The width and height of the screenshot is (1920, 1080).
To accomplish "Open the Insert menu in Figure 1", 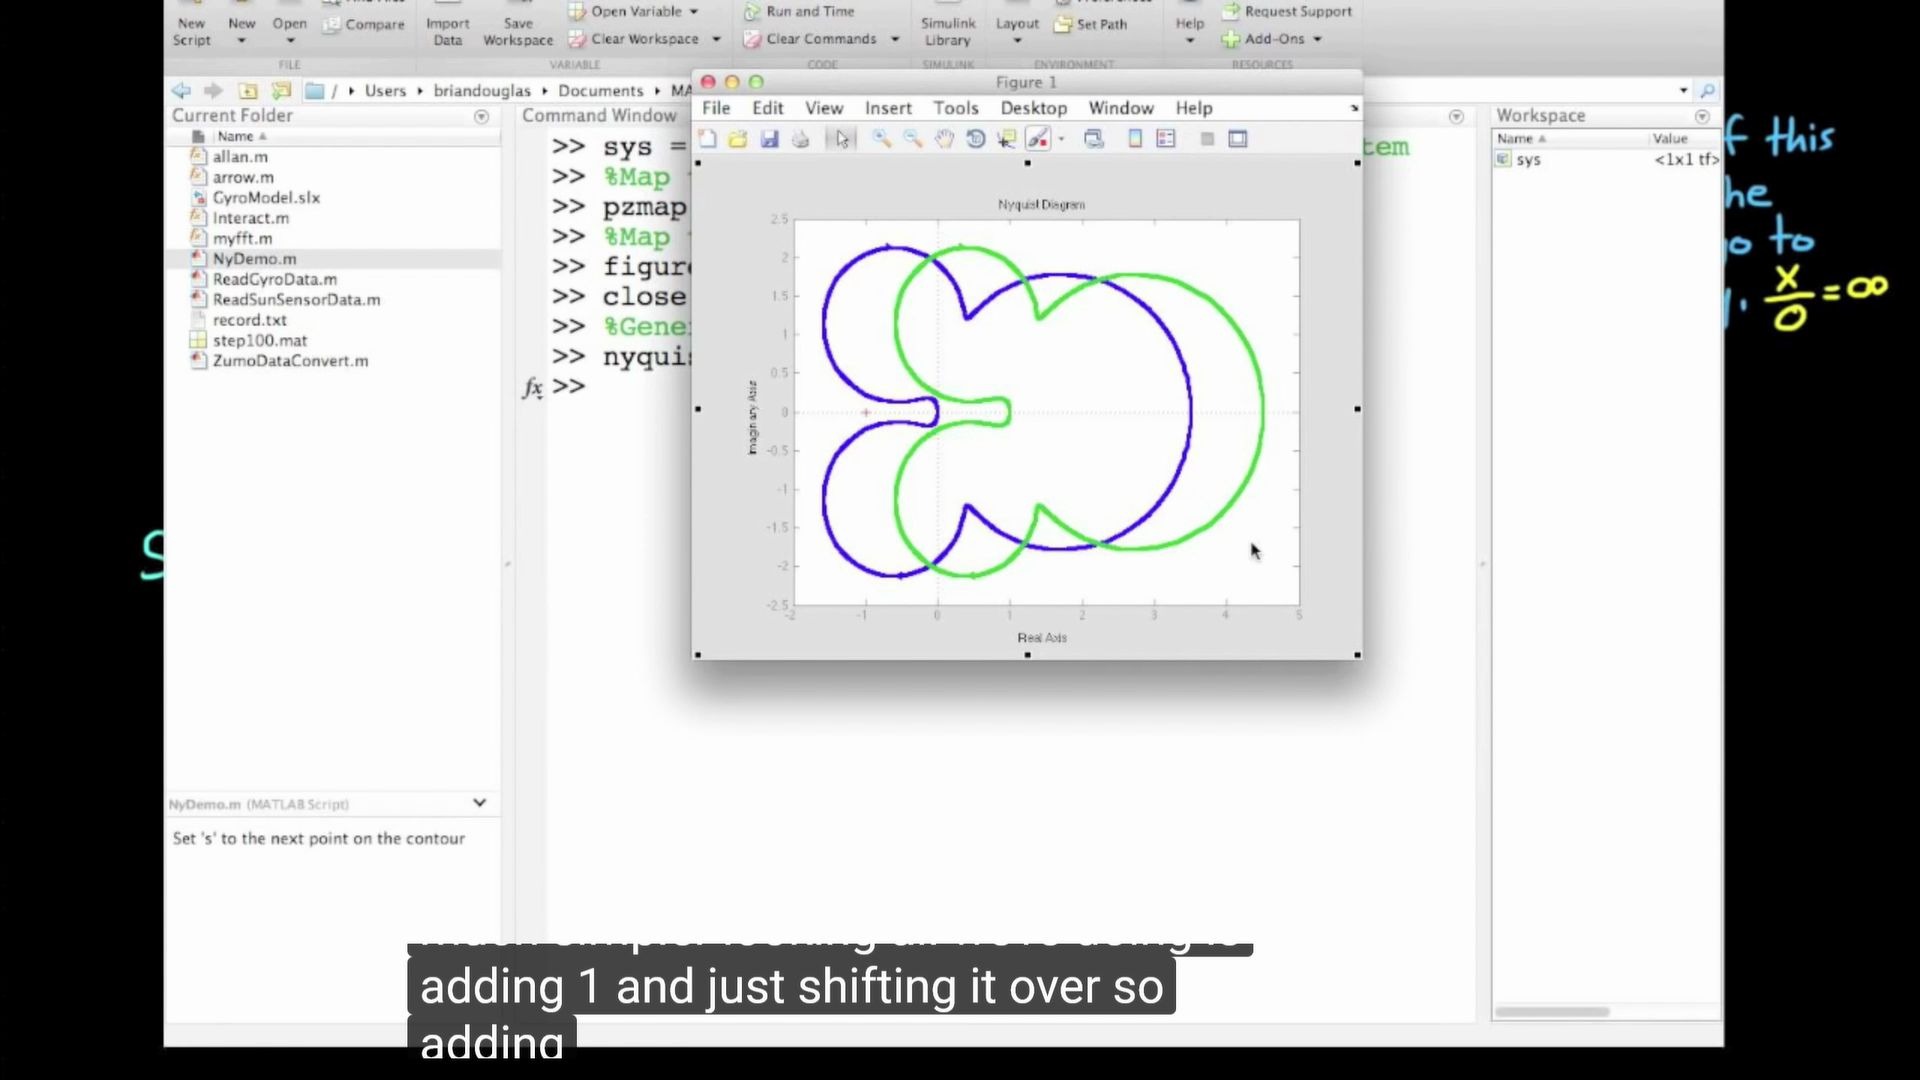I will coord(888,108).
